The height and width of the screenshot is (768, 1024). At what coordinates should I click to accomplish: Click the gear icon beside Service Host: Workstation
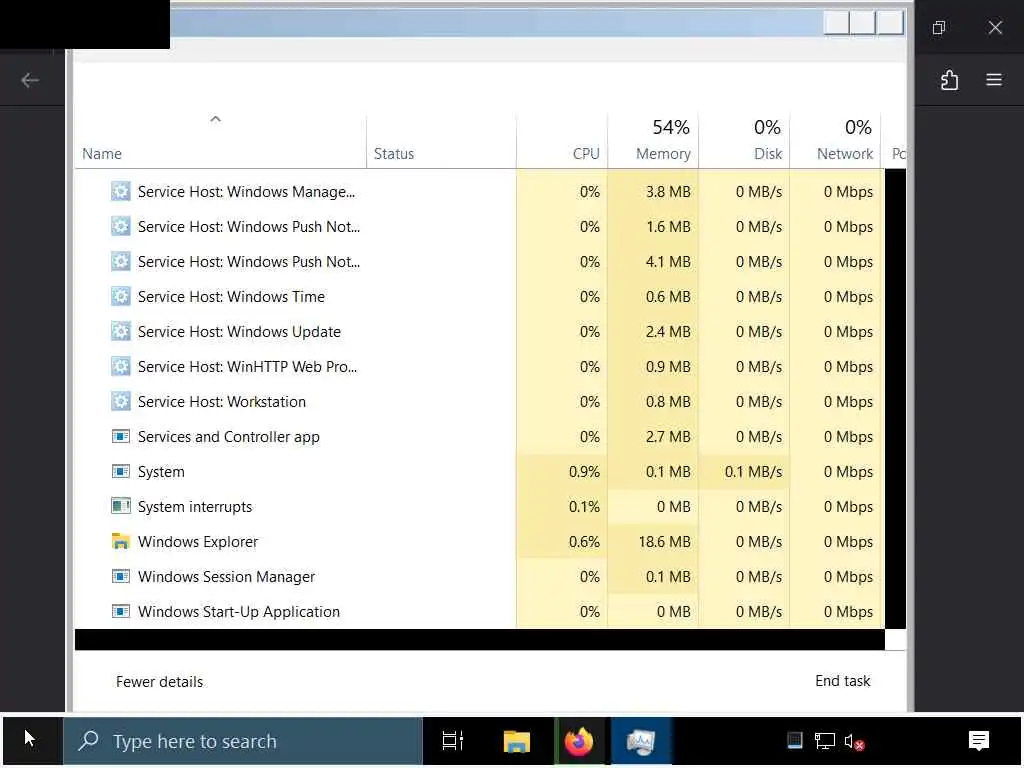121,402
